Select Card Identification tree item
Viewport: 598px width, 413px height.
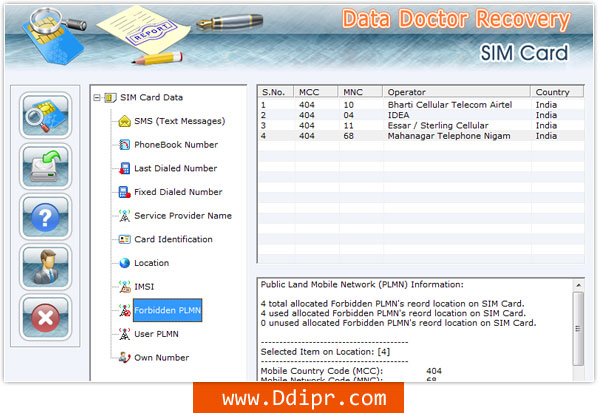(x=174, y=239)
